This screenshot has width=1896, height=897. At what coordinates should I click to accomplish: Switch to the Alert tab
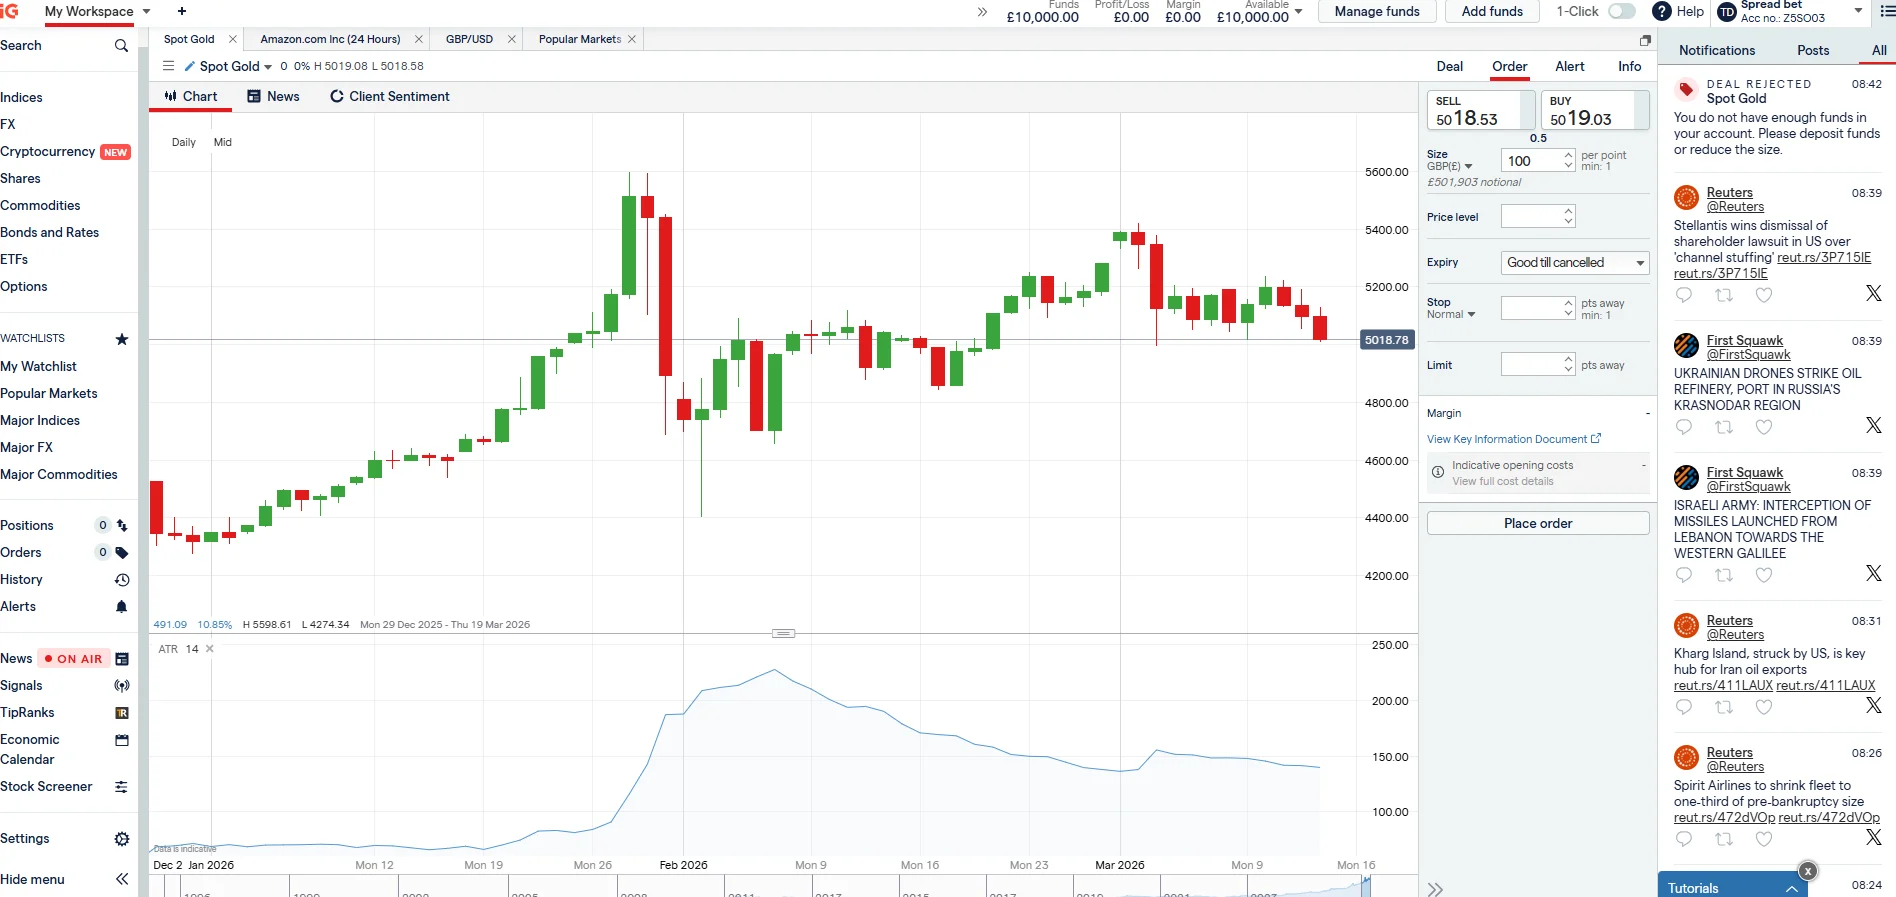tap(1570, 66)
